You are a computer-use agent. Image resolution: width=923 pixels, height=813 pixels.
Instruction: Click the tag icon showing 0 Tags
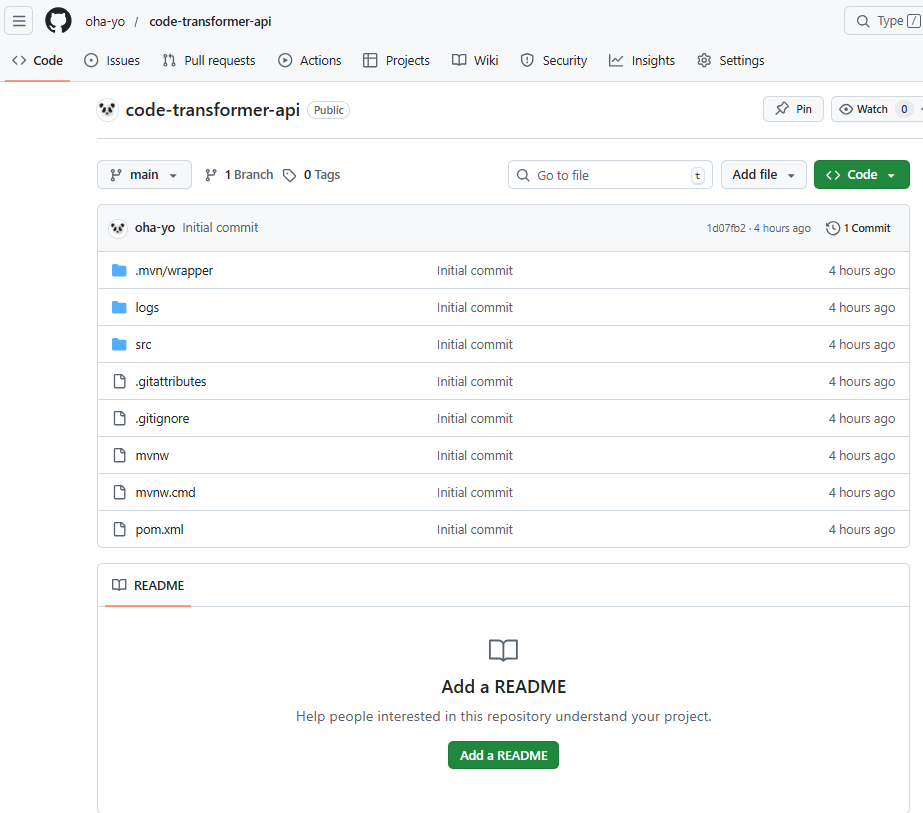click(x=290, y=175)
